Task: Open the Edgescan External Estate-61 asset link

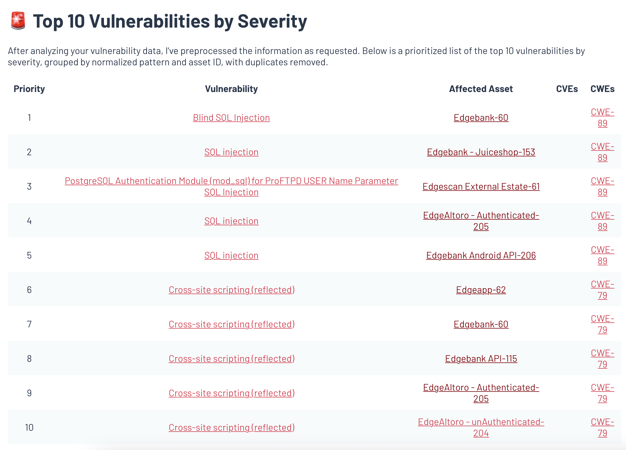Action: tap(481, 186)
